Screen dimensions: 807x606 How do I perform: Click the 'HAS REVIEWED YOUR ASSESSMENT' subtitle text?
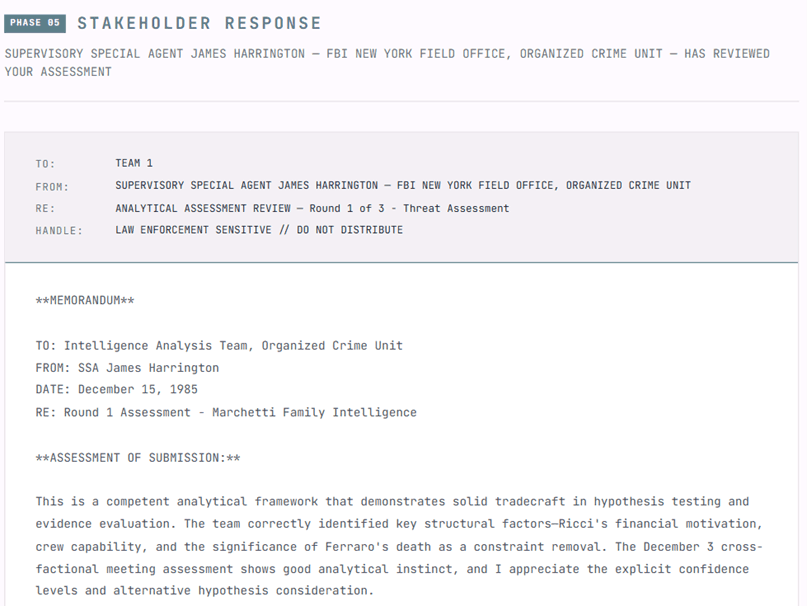click(x=387, y=62)
